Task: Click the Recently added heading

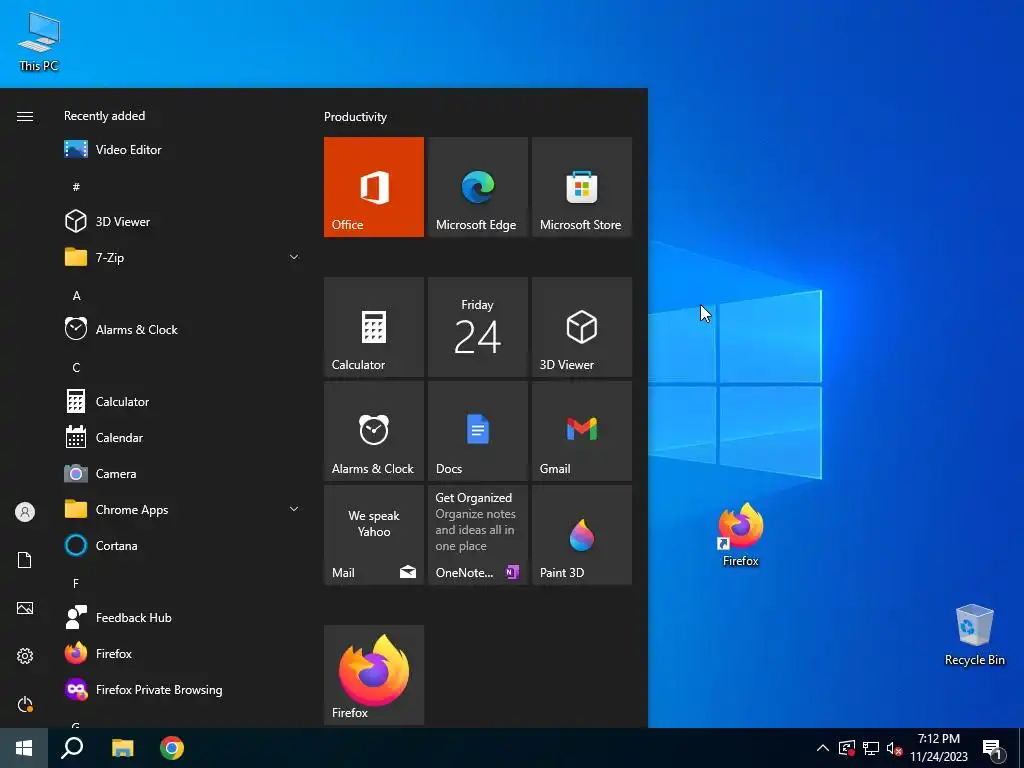Action: coord(104,116)
